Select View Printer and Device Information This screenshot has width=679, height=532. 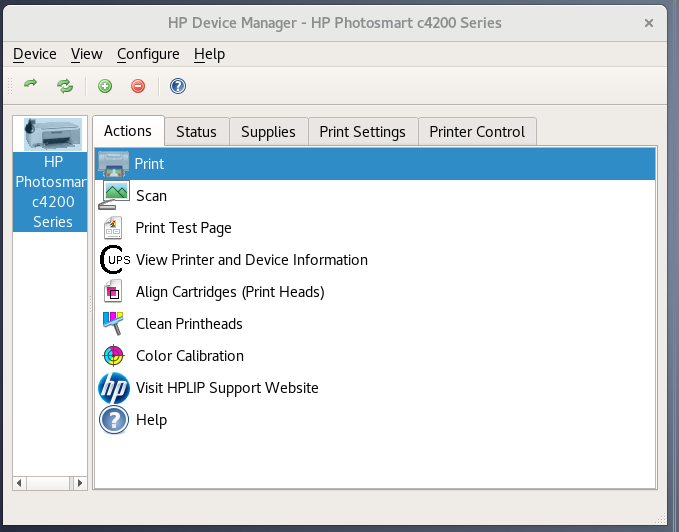pos(251,260)
